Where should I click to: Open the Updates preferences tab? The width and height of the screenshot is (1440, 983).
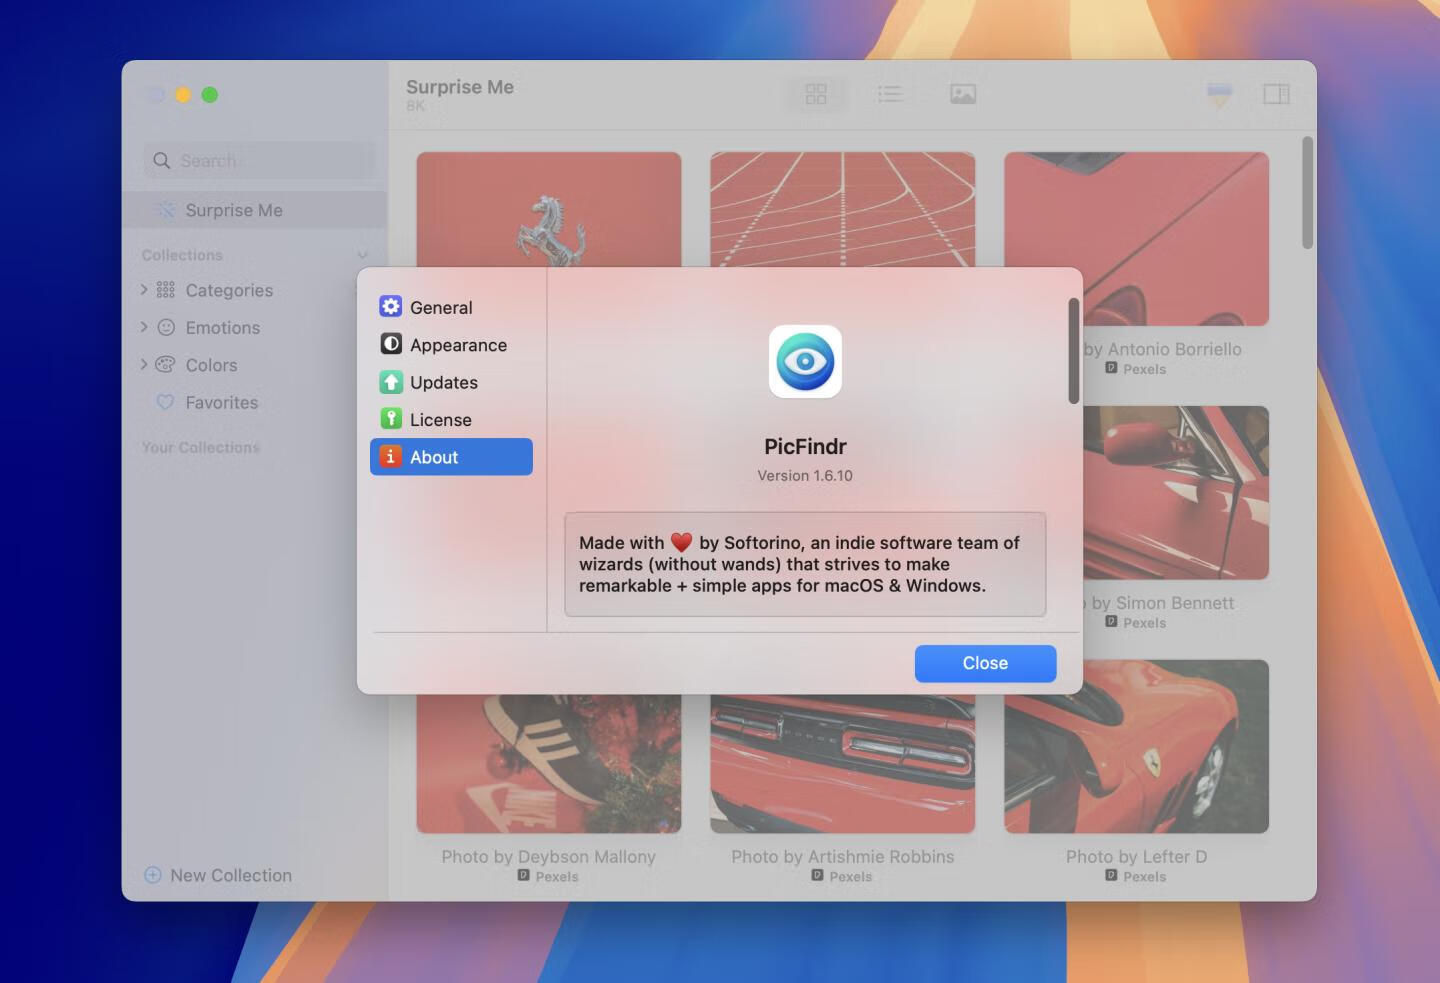point(451,382)
